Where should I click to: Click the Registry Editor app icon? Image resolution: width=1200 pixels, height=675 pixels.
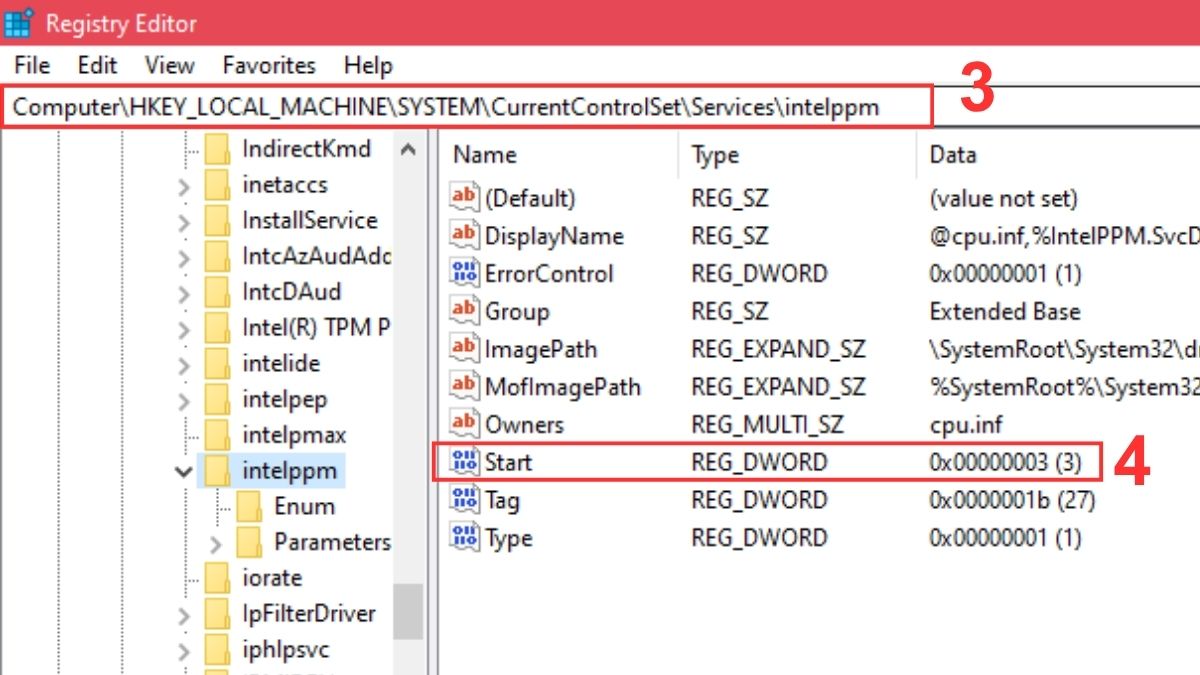pos(19,22)
